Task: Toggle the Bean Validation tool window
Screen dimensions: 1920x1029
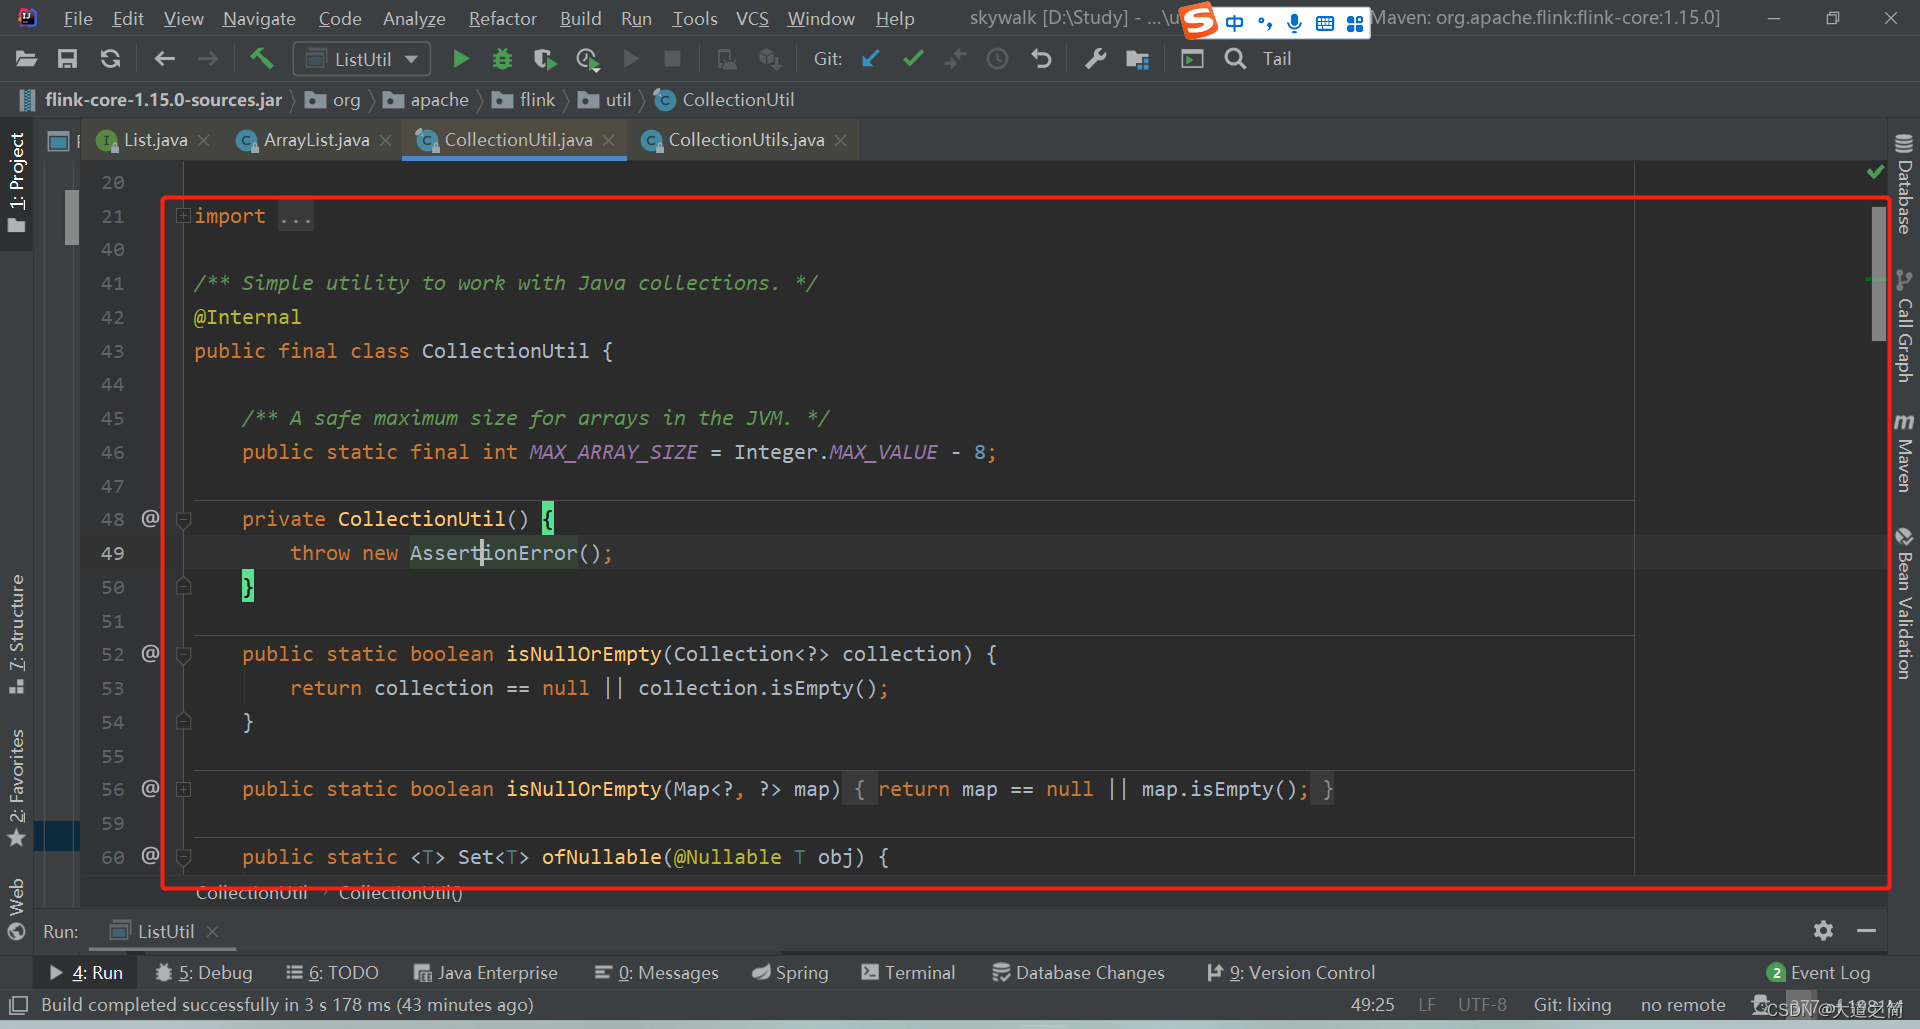Action: [1904, 604]
